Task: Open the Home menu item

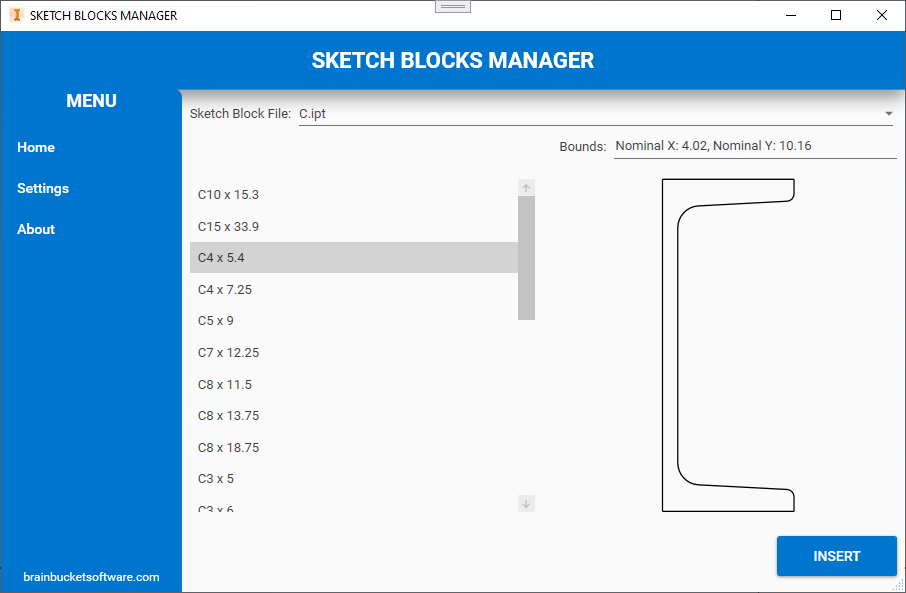Action: 36,147
